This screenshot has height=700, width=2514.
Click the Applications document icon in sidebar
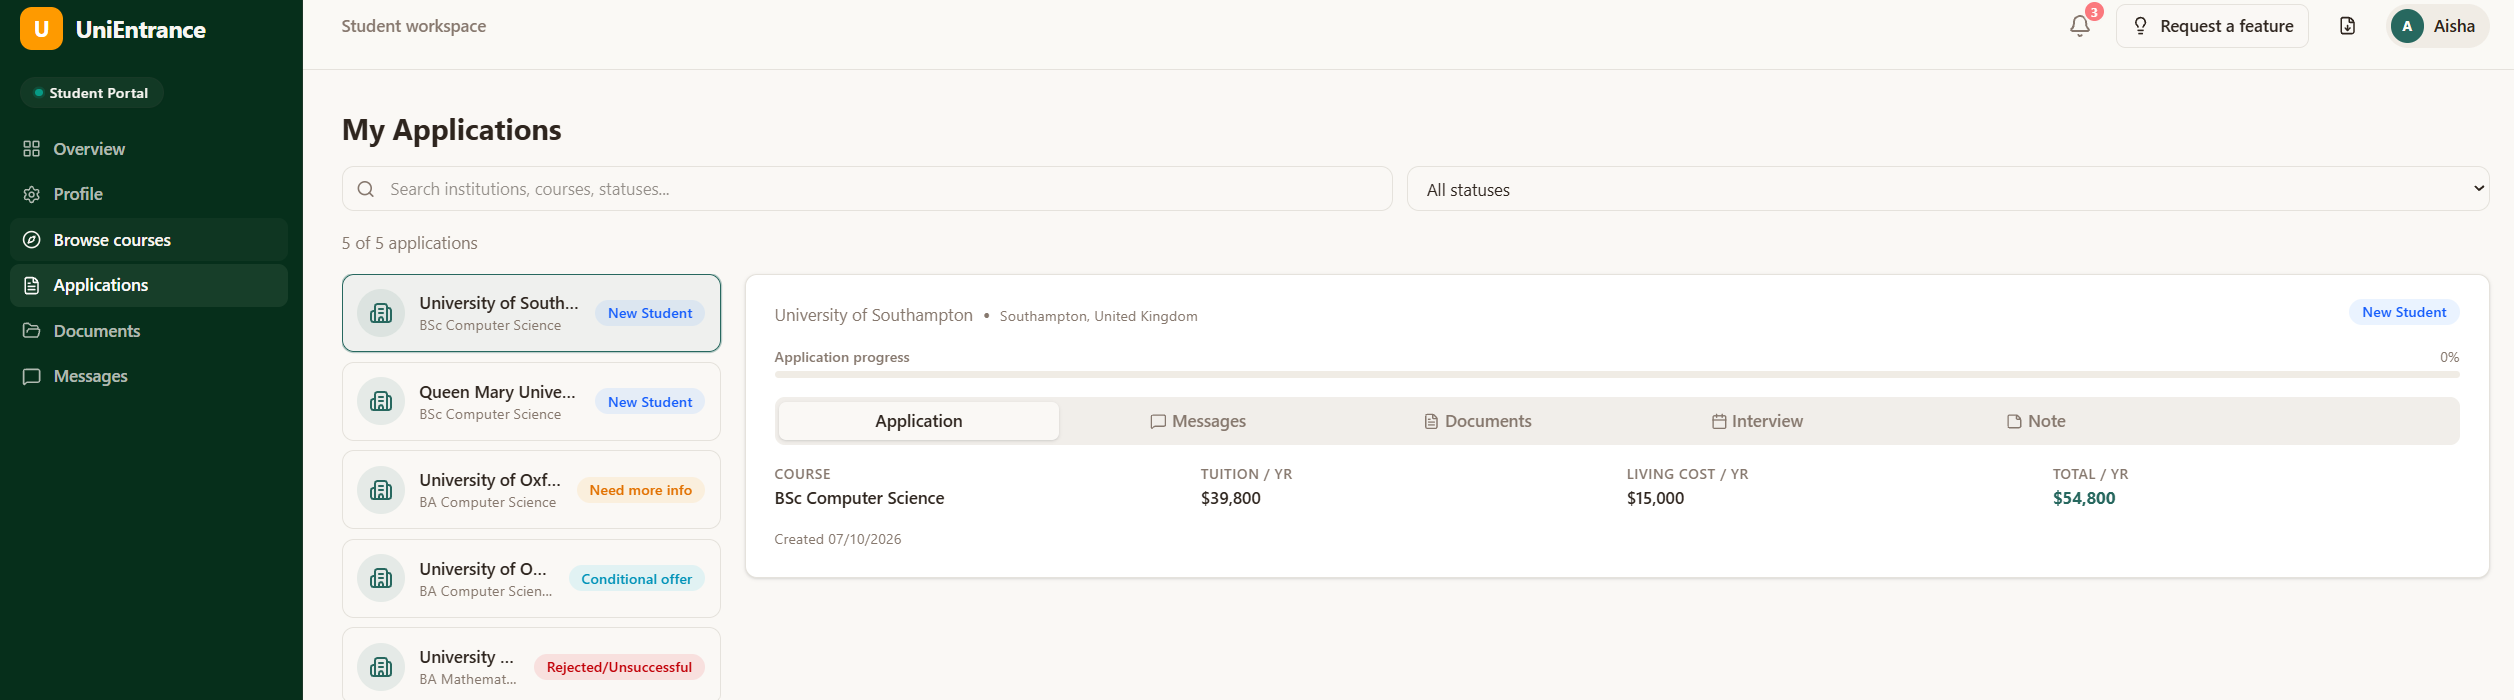[32, 285]
